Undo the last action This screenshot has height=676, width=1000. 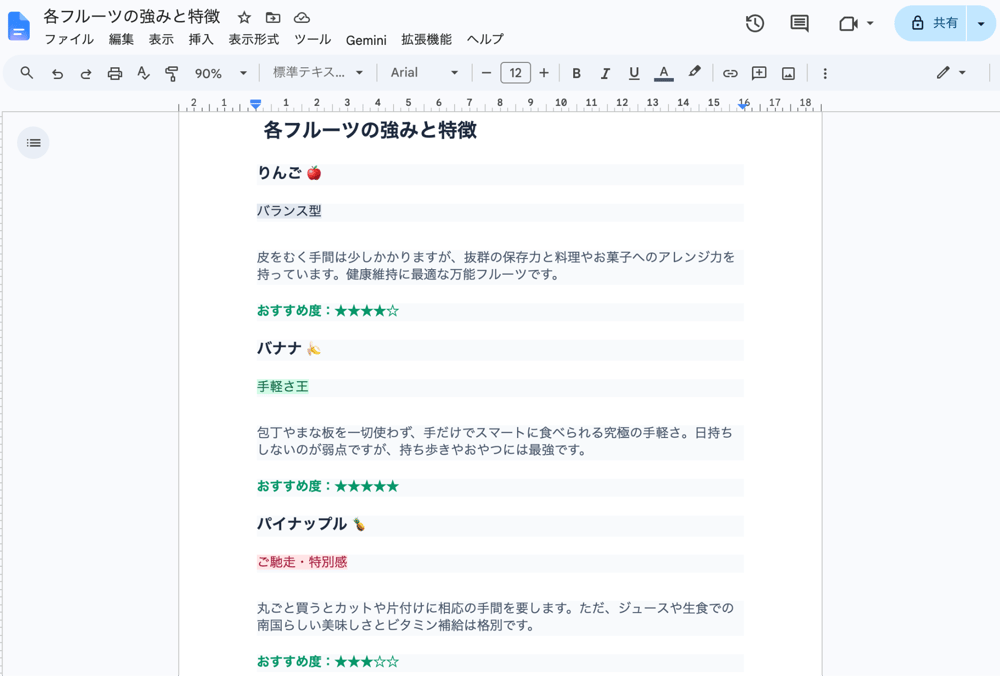tap(57, 73)
